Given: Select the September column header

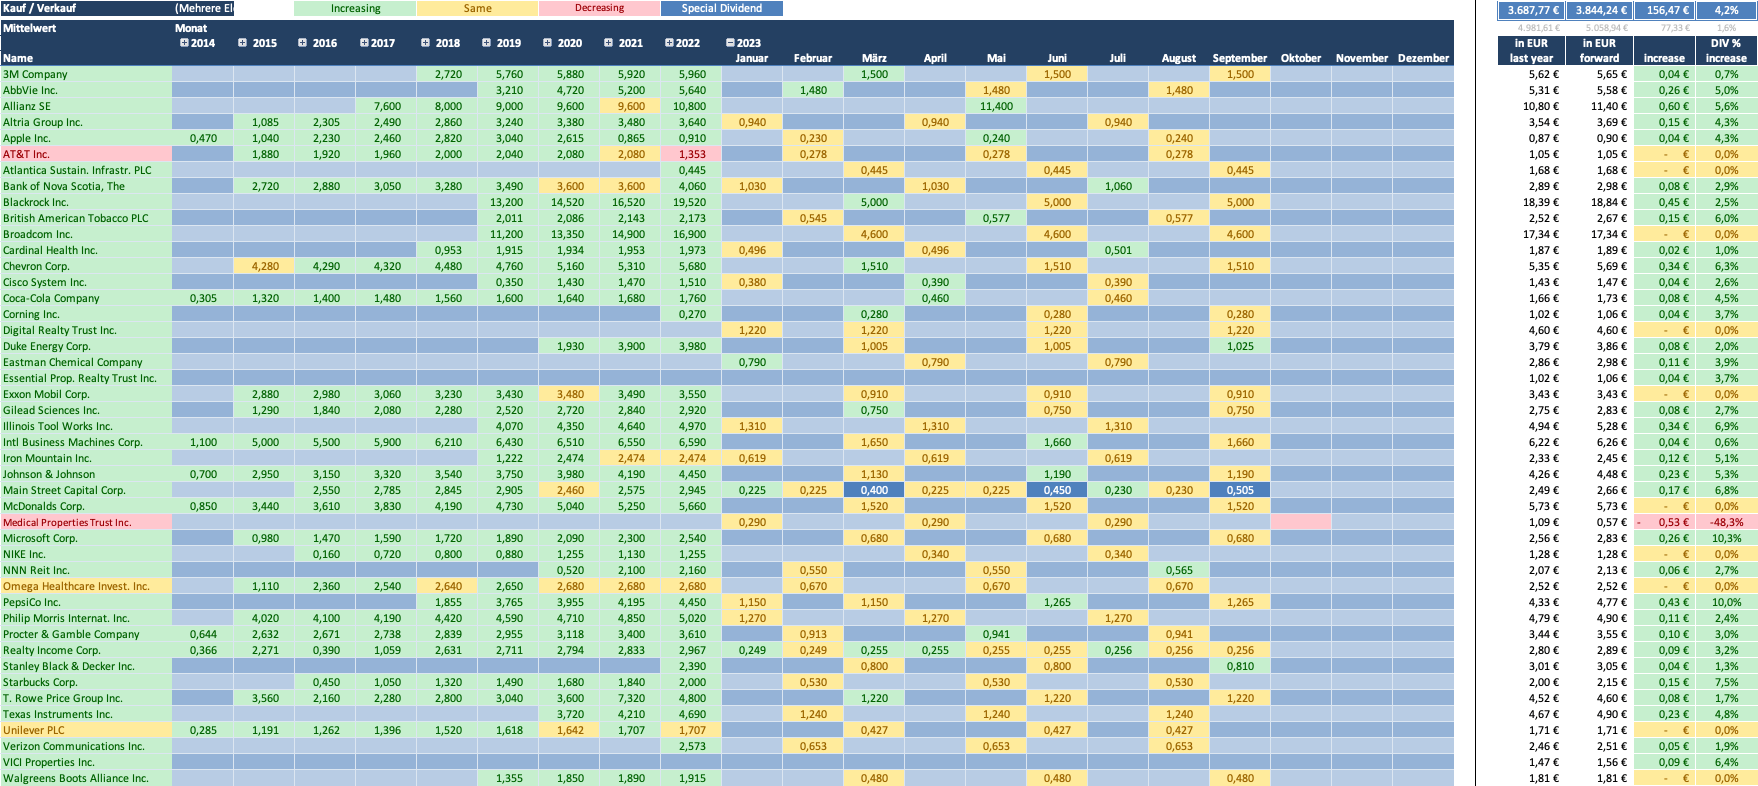Looking at the screenshot, I should click(1239, 58).
